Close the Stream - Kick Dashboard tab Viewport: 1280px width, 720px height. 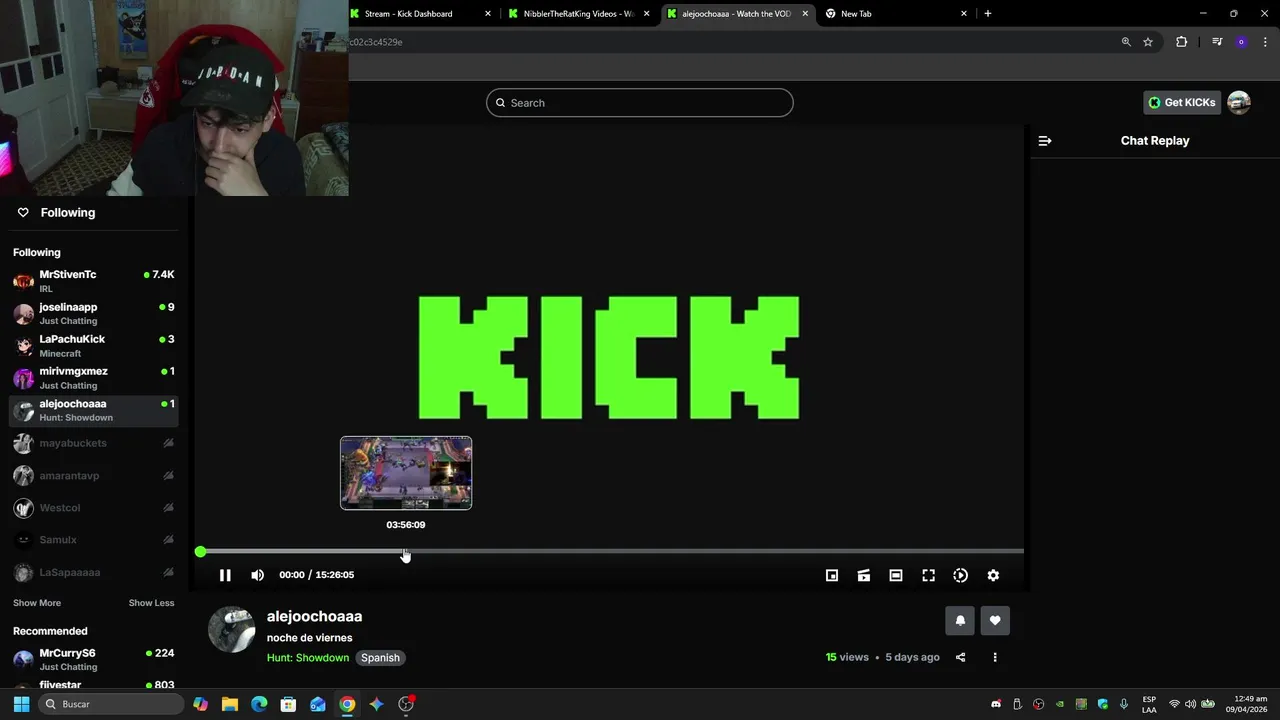pyautogui.click(x=488, y=14)
